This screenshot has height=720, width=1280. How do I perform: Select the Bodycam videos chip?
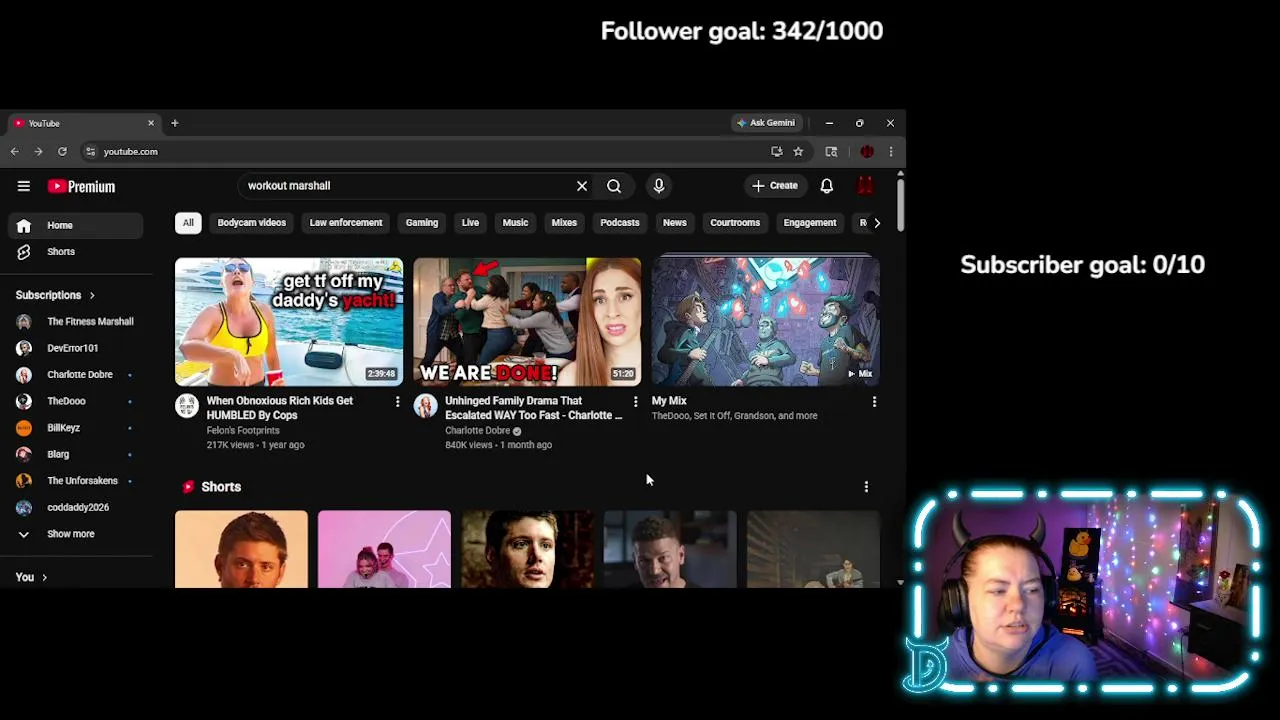(x=252, y=223)
